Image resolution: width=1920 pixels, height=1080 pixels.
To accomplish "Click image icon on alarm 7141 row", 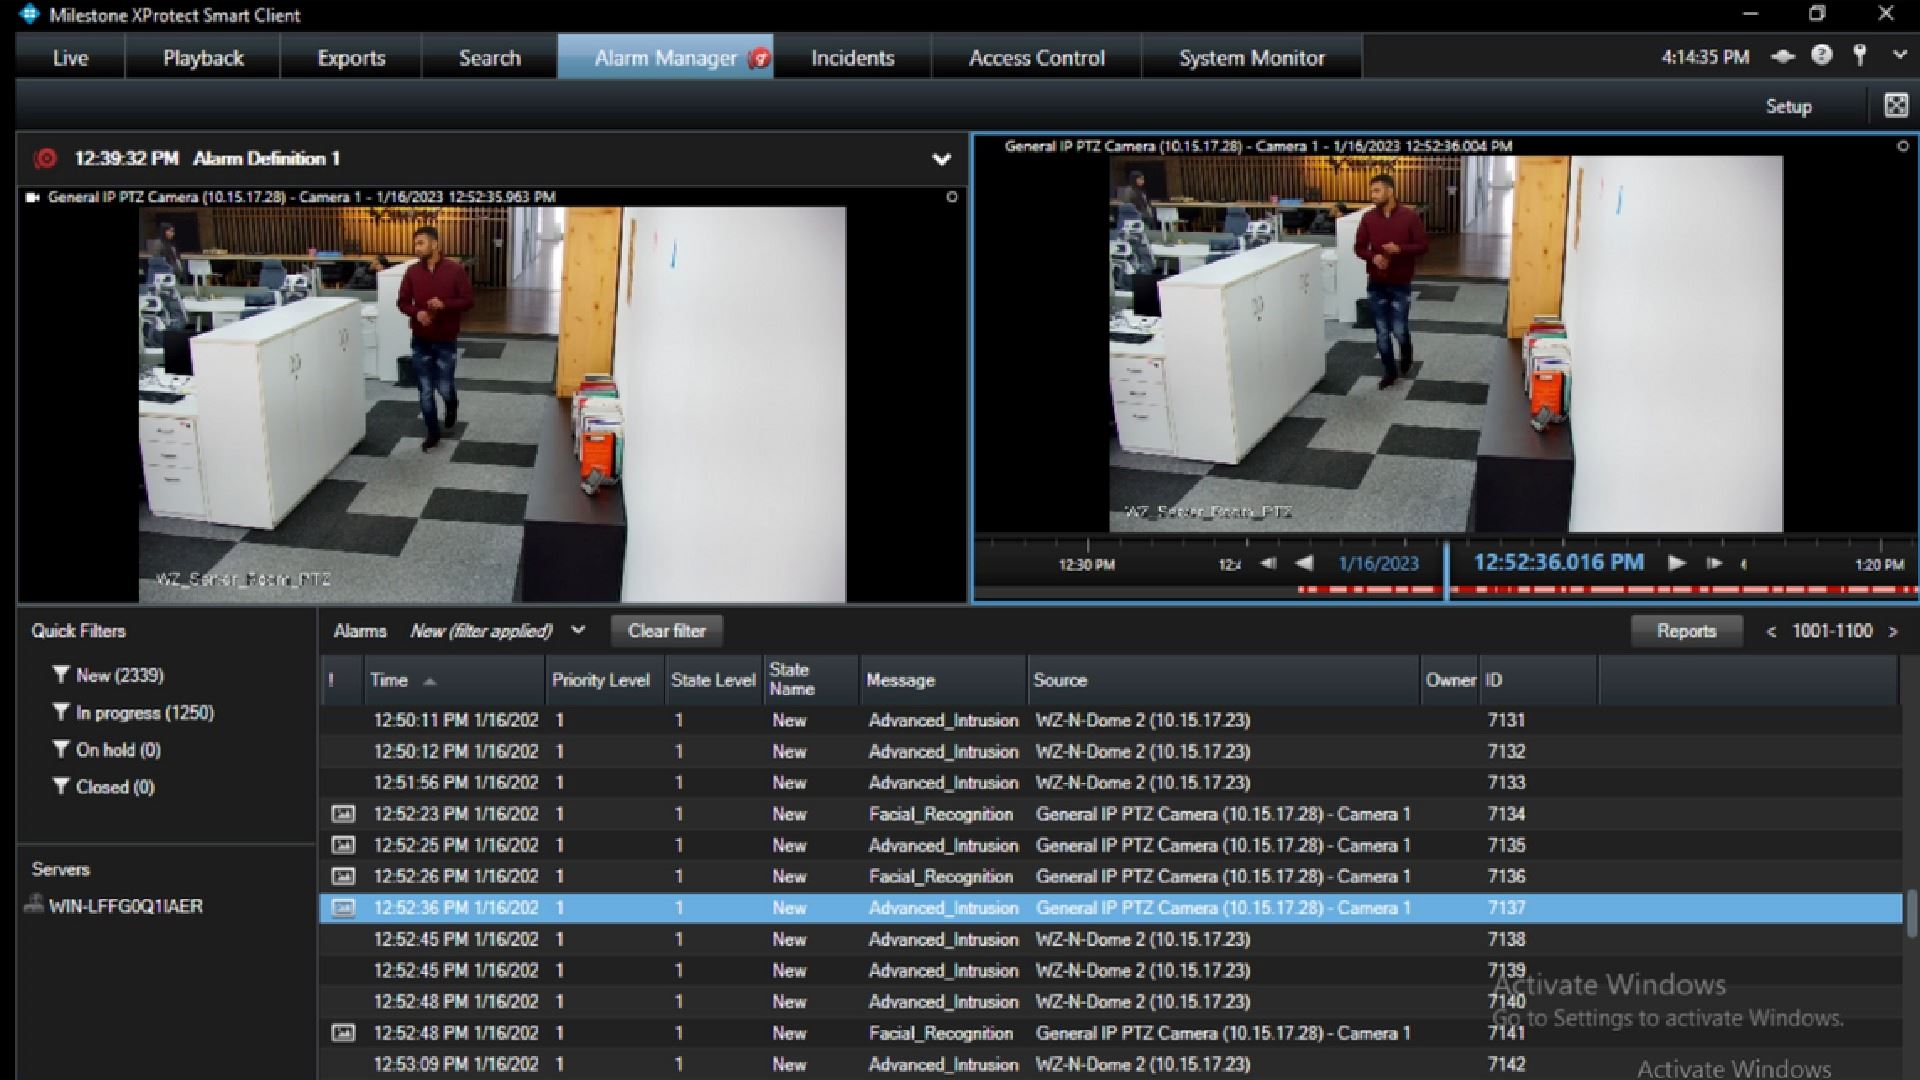I will [x=343, y=1033].
